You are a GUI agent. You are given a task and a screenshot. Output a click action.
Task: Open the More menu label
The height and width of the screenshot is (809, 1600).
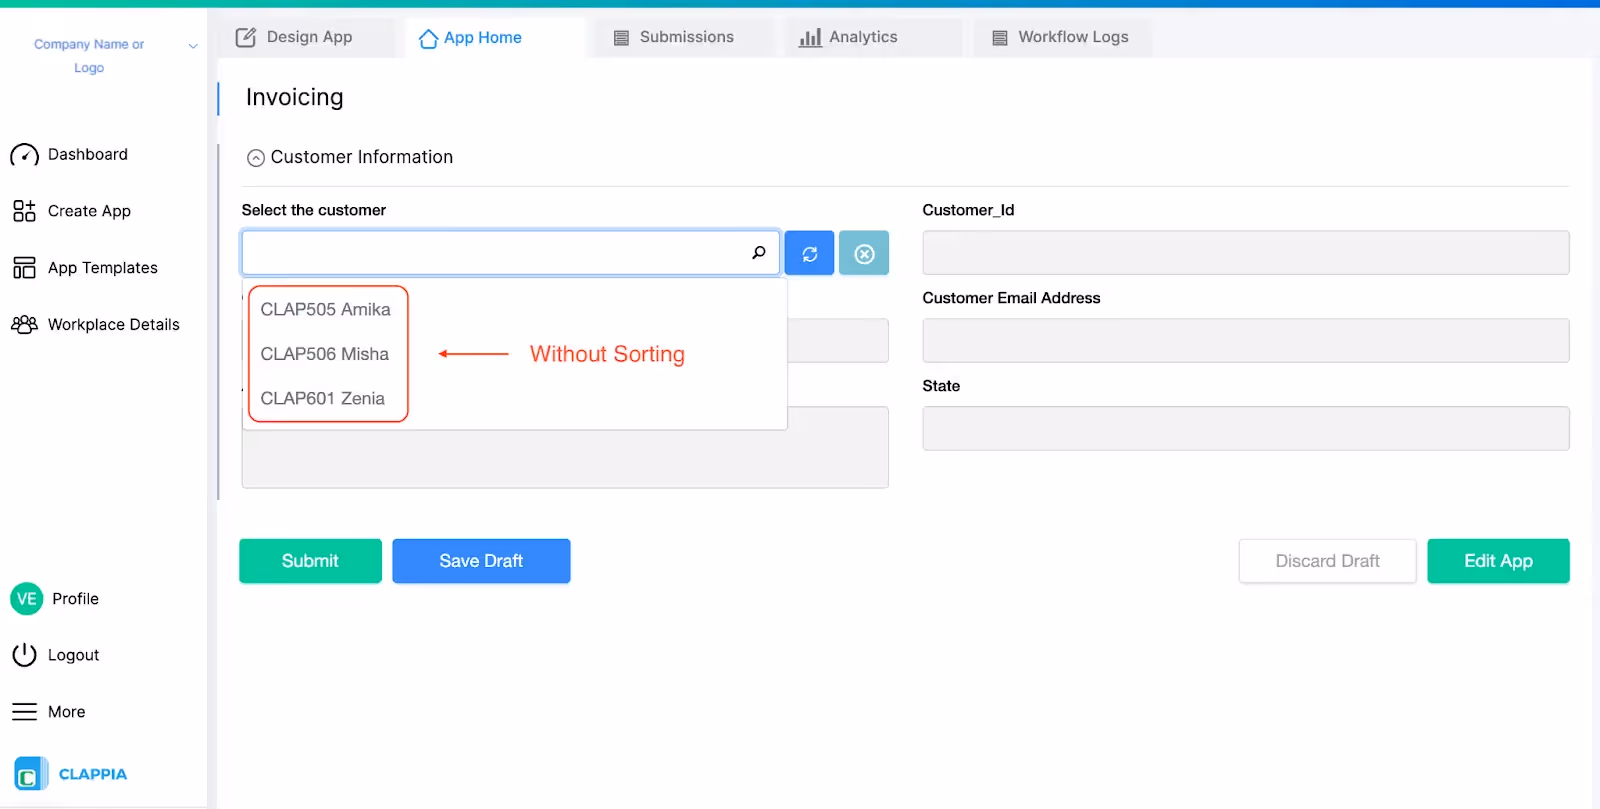coord(66,712)
